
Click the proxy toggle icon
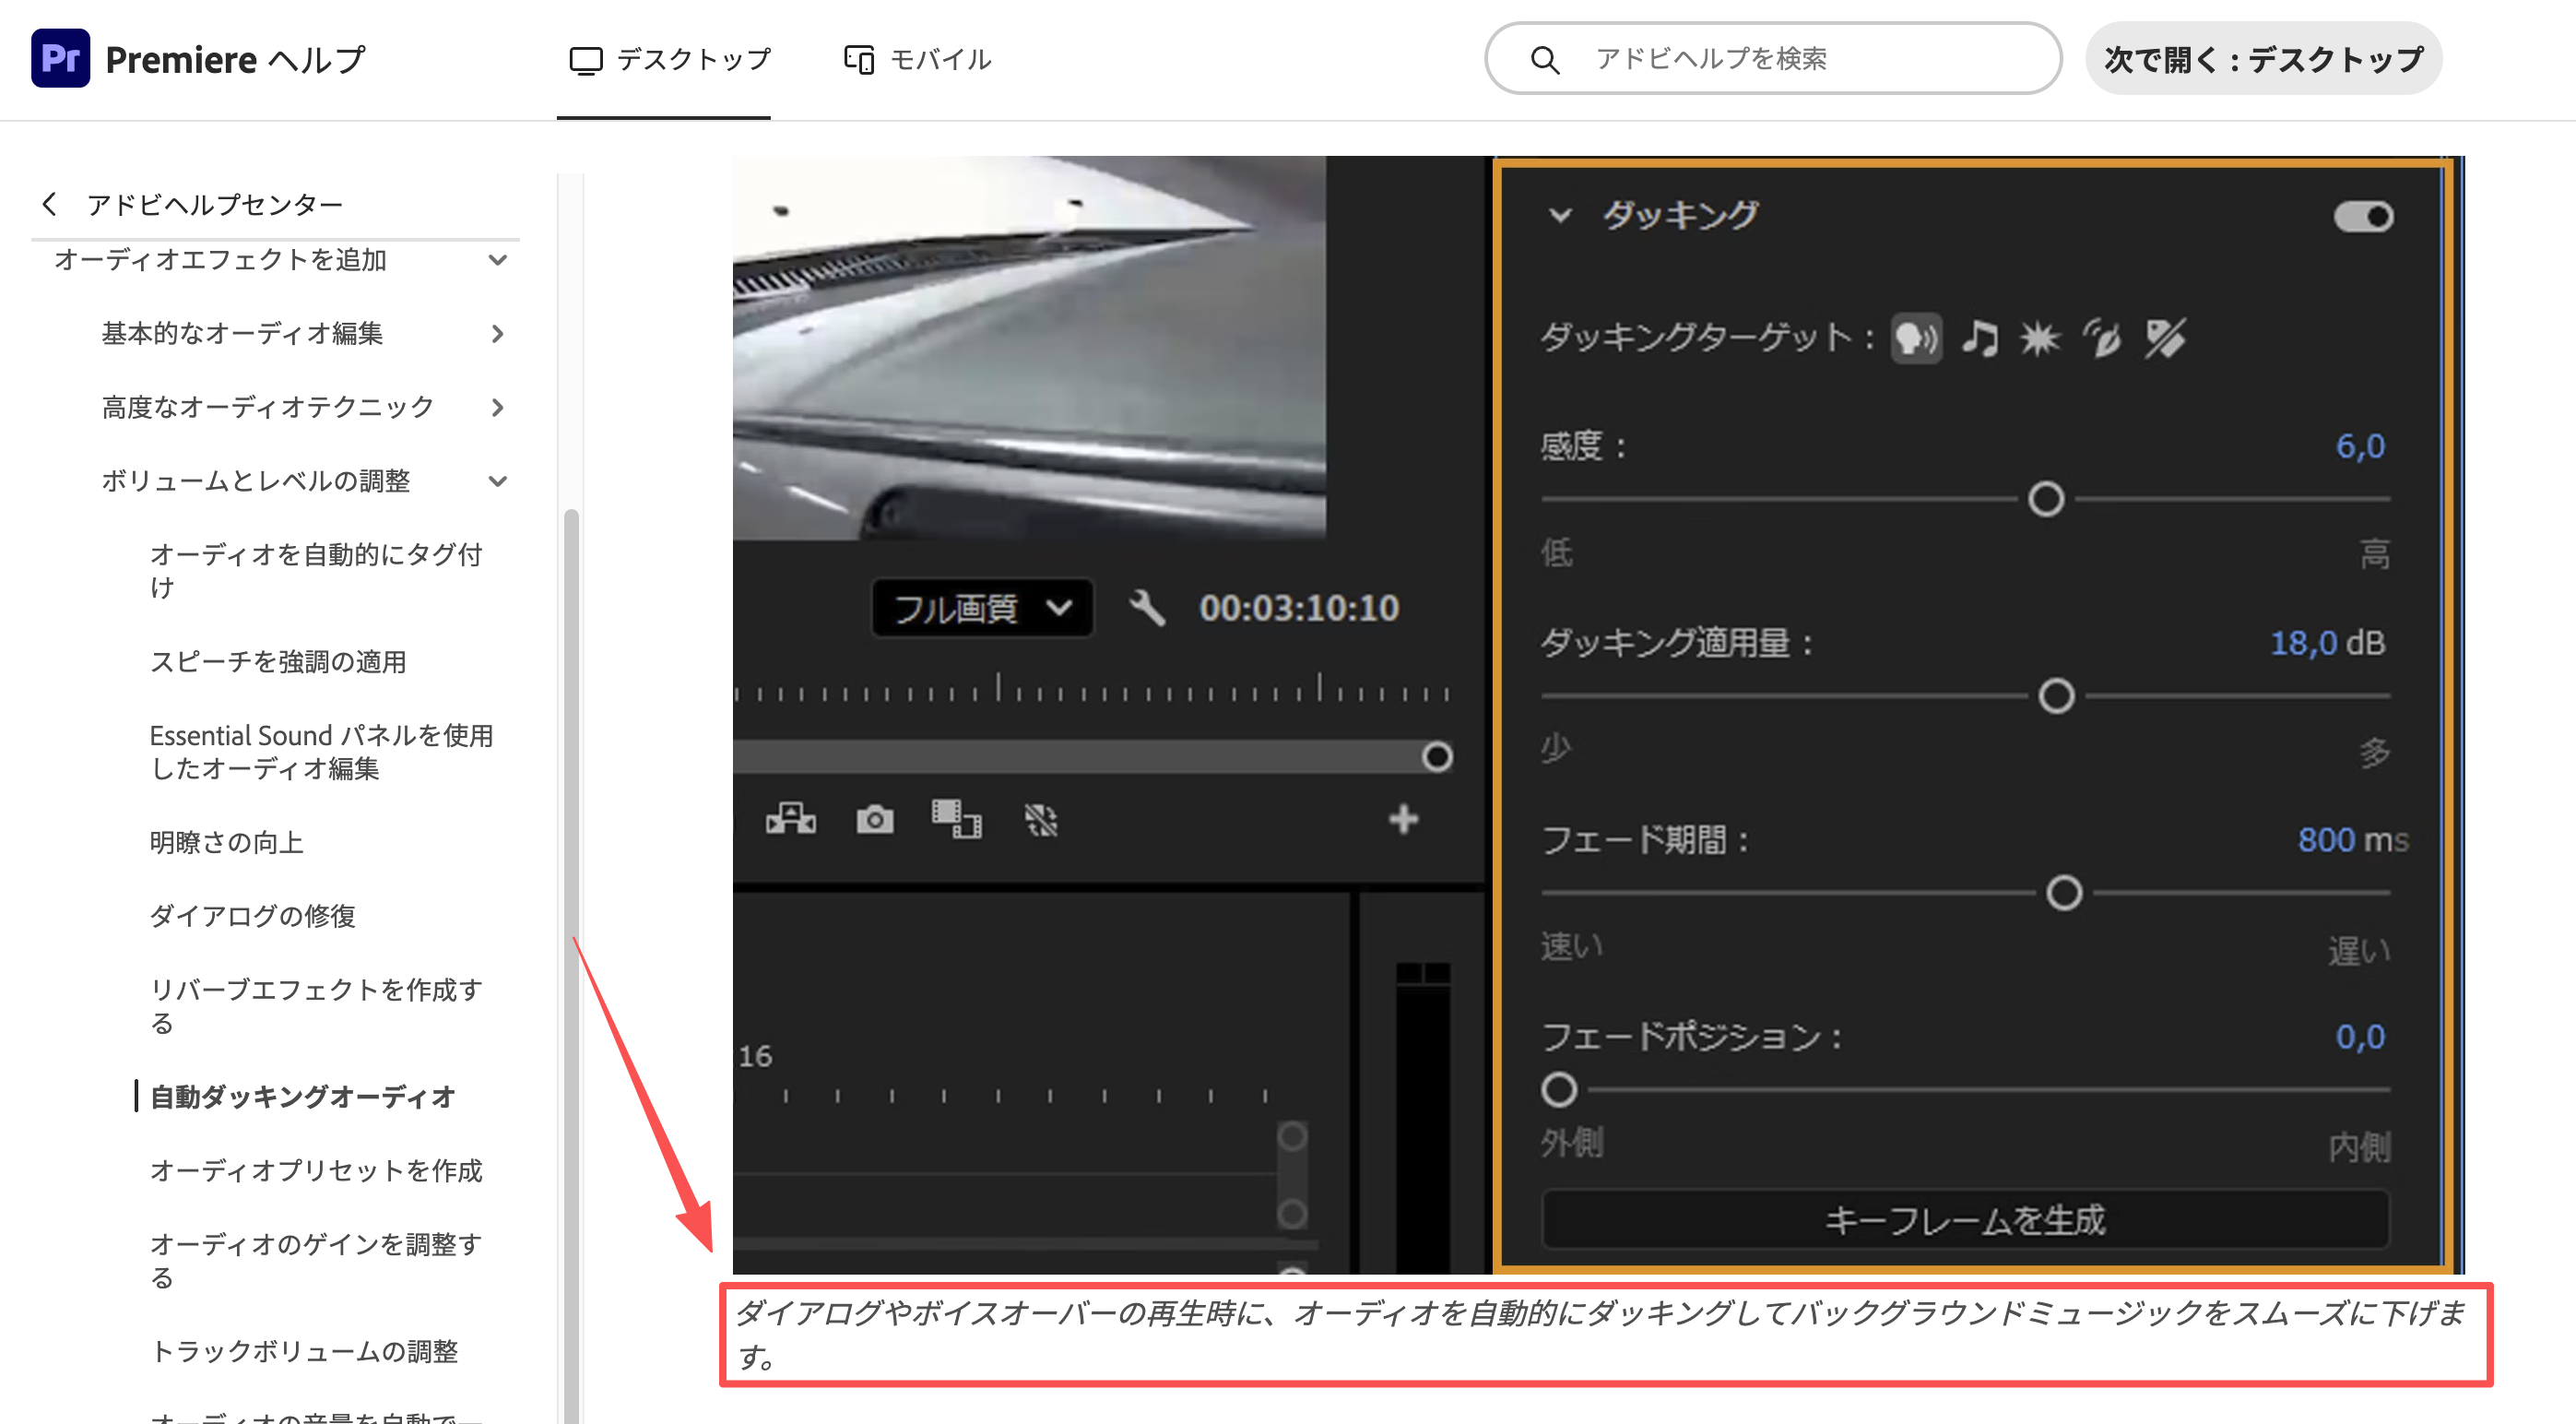pyautogui.click(x=1041, y=820)
